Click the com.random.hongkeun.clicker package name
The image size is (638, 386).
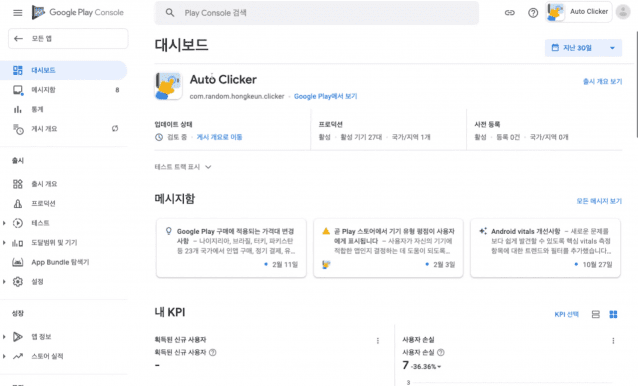click(x=237, y=96)
